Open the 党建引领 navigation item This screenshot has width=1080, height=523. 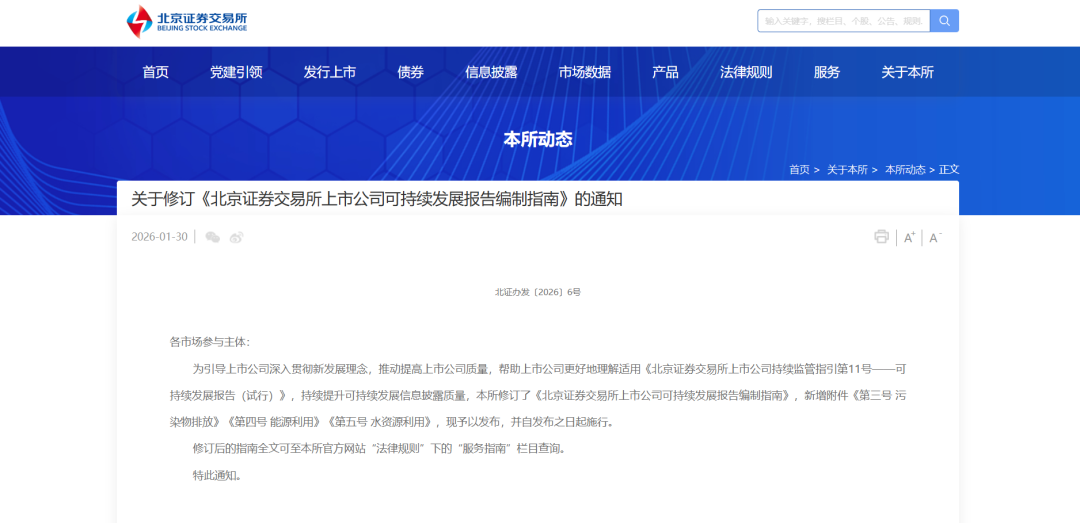[236, 72]
